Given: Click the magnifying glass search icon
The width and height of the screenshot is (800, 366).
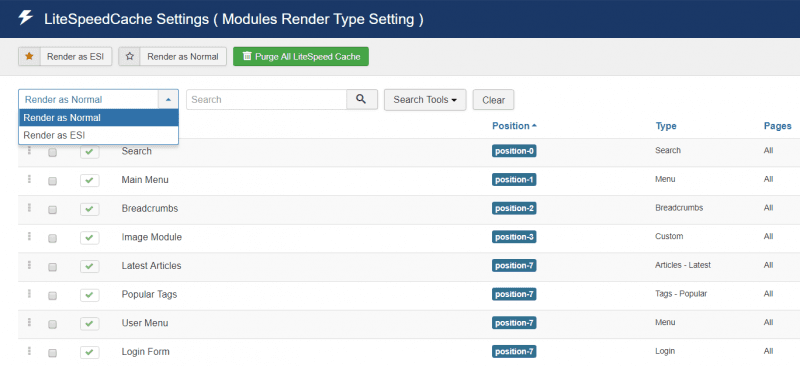Looking at the screenshot, I should pyautogui.click(x=362, y=100).
